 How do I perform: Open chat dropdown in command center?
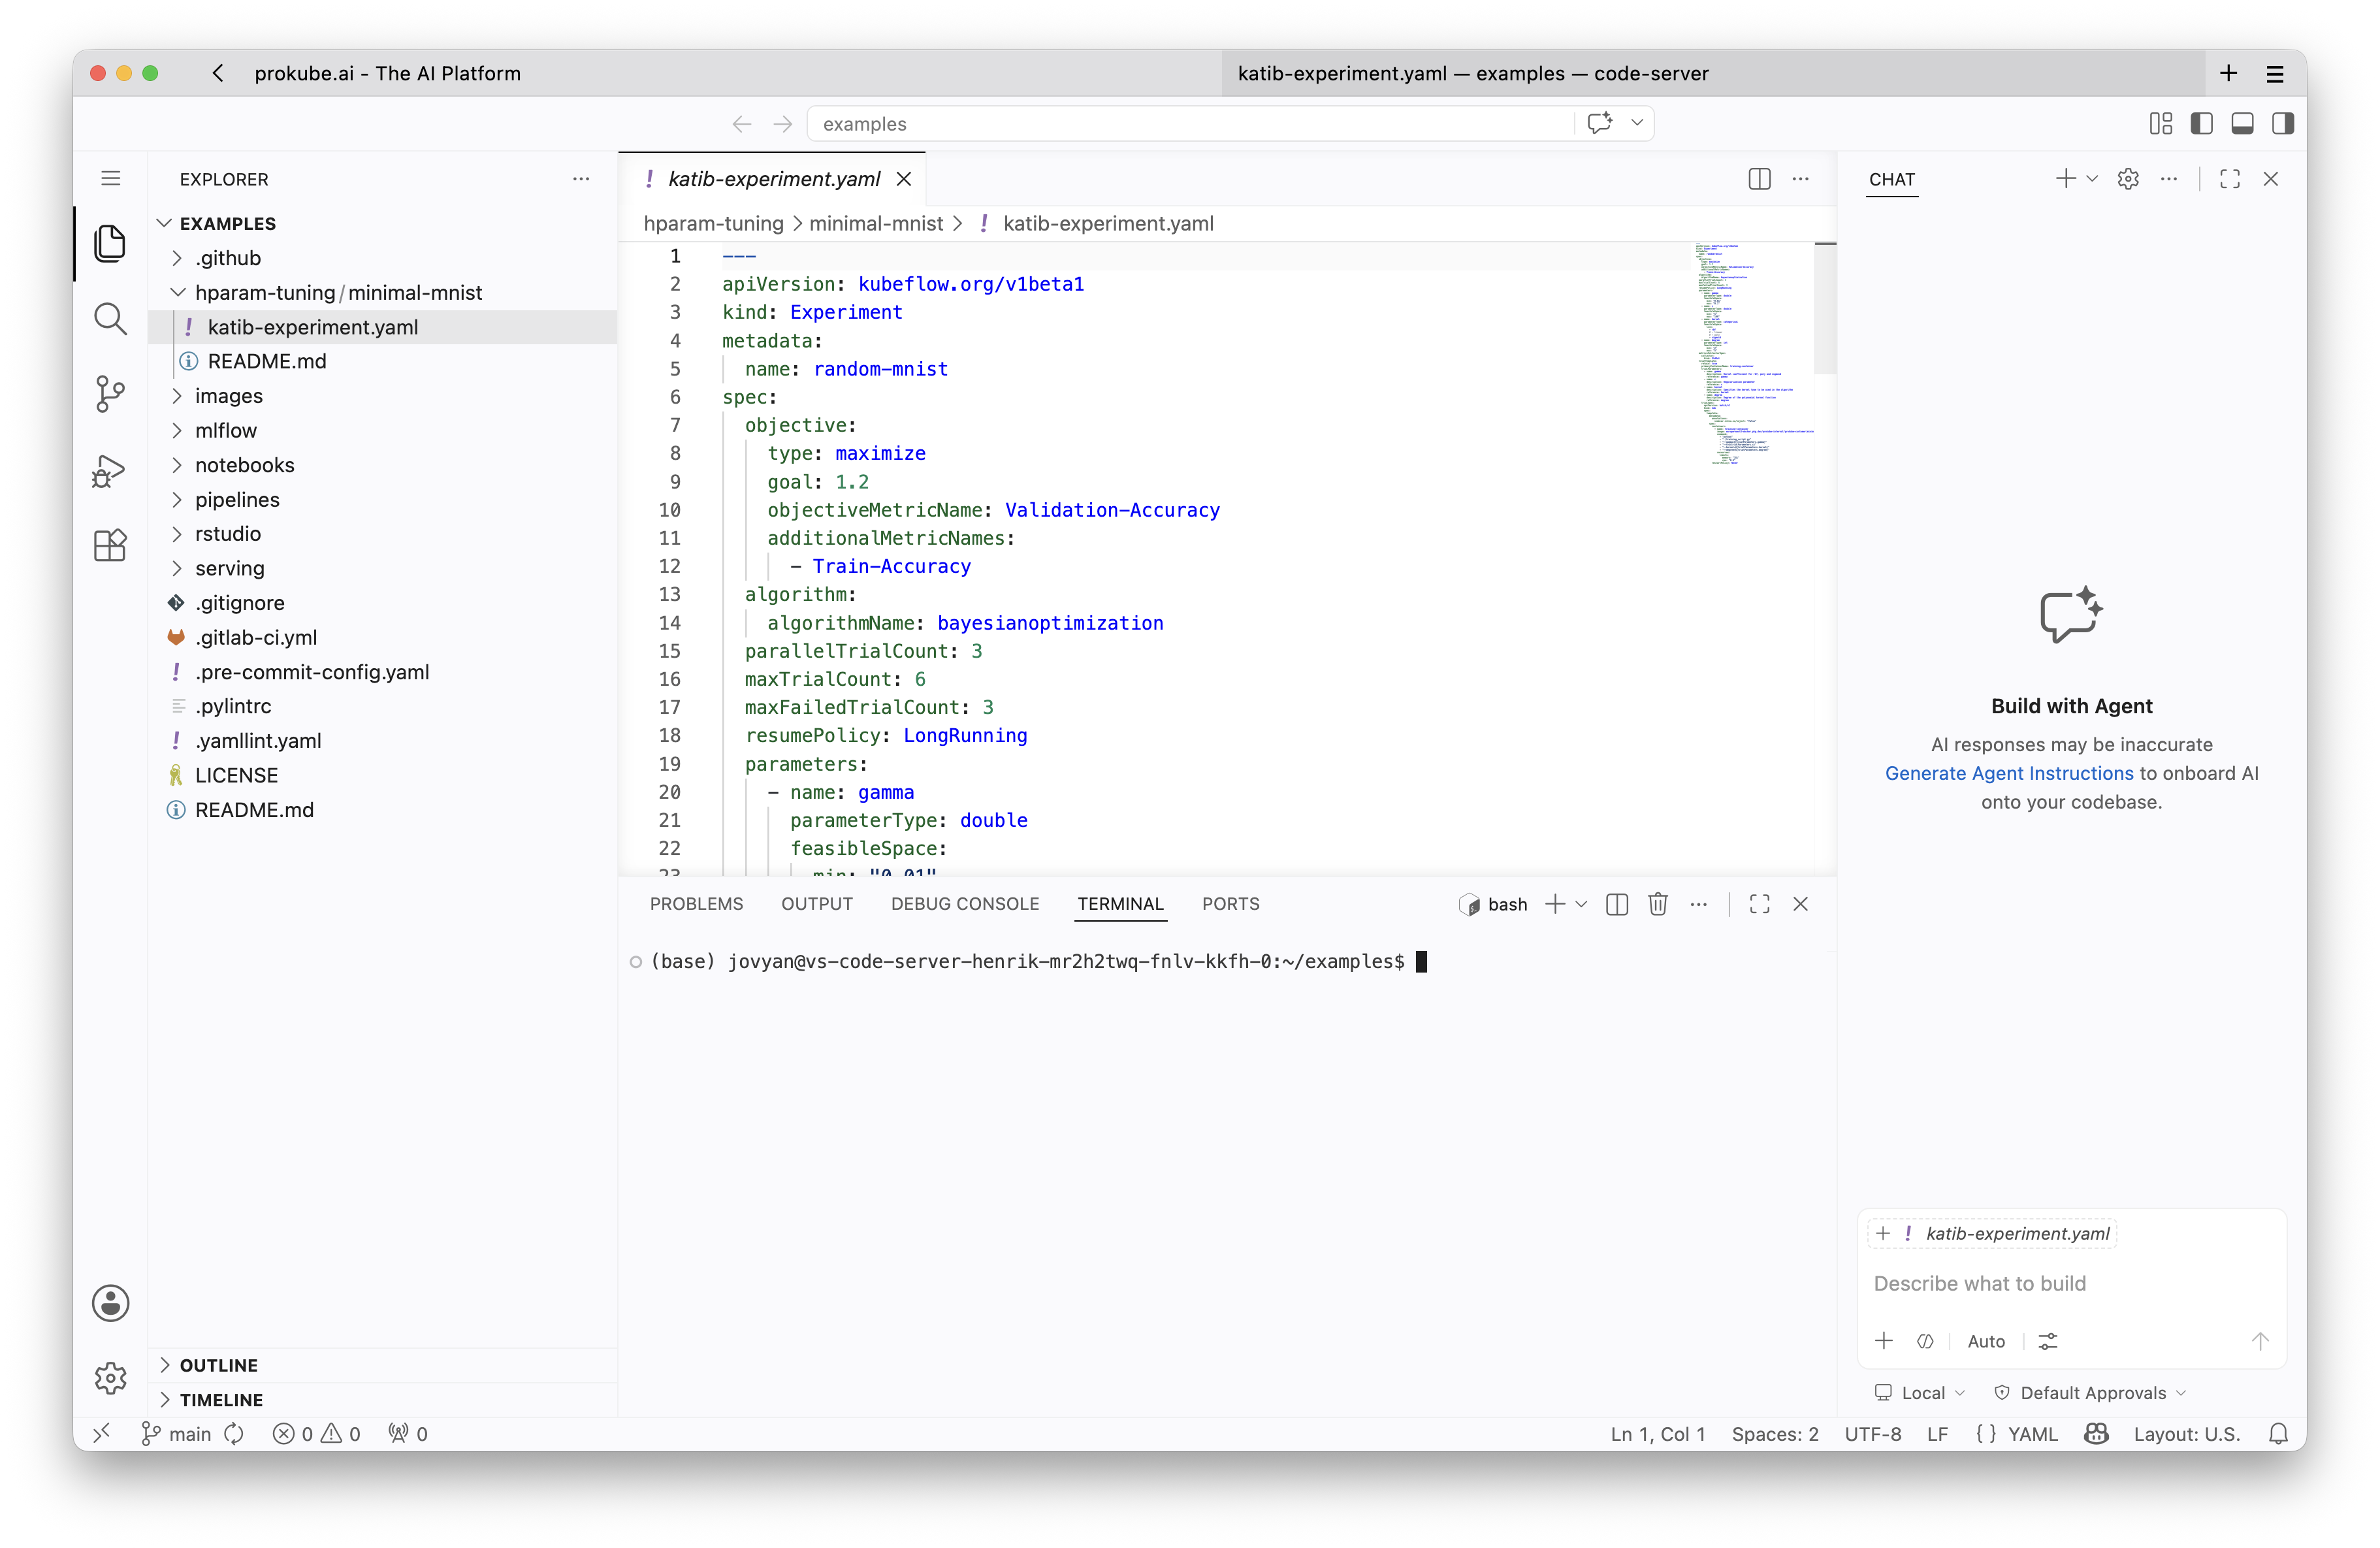[1637, 123]
